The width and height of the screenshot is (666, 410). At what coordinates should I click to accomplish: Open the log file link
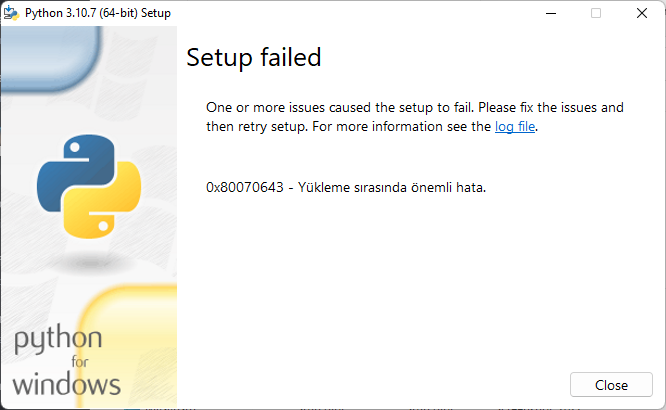(515, 127)
